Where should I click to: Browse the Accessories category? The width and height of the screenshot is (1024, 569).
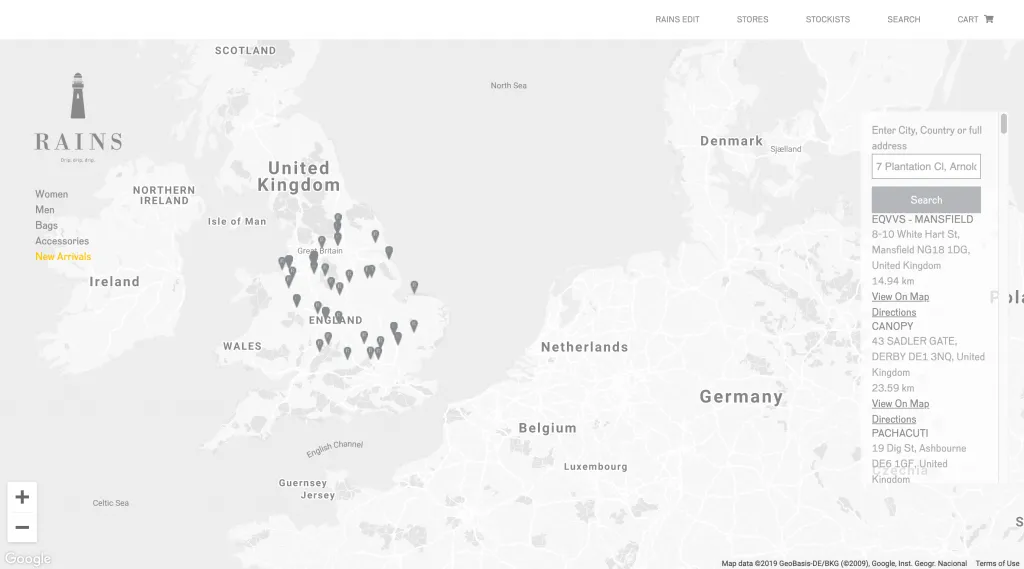click(62, 241)
